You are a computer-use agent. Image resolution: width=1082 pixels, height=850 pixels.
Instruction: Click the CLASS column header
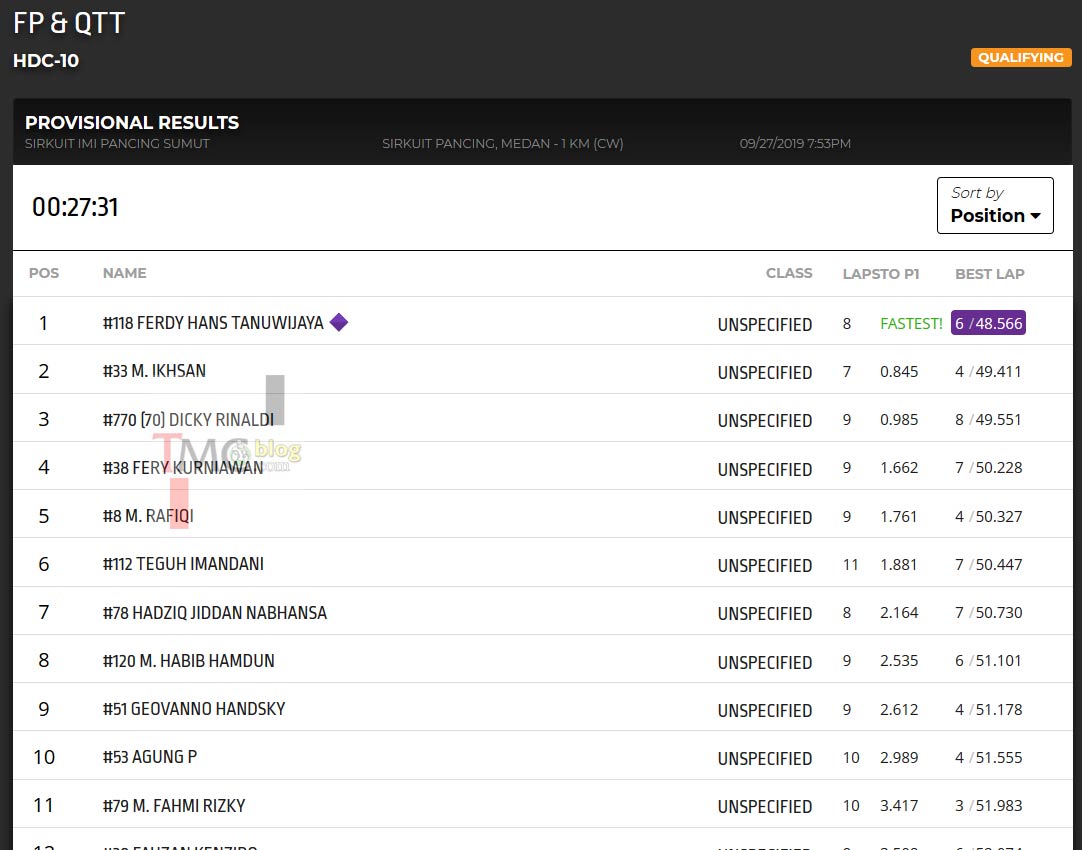(789, 273)
